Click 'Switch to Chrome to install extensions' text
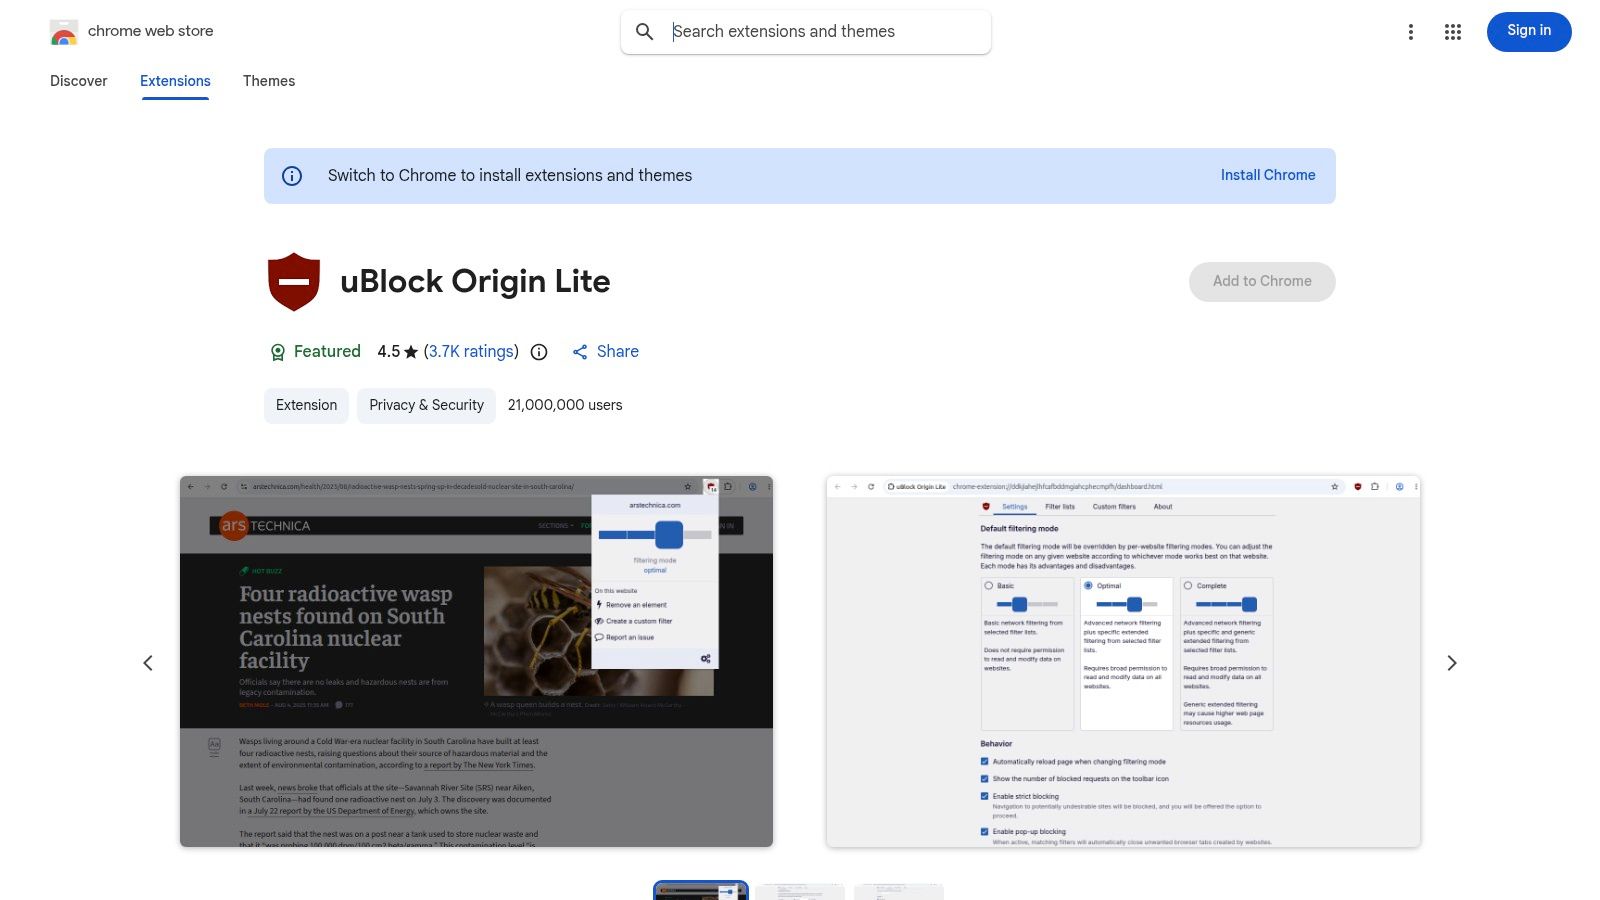1600x900 pixels. [510, 176]
